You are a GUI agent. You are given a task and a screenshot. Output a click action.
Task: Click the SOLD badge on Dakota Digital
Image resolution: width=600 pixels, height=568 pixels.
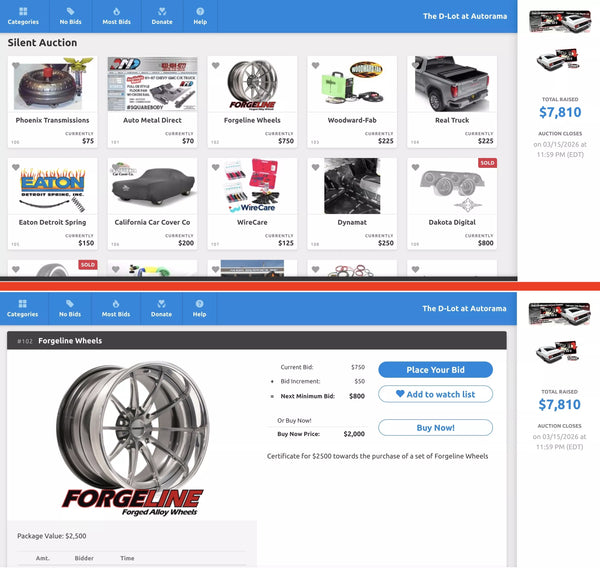click(487, 163)
